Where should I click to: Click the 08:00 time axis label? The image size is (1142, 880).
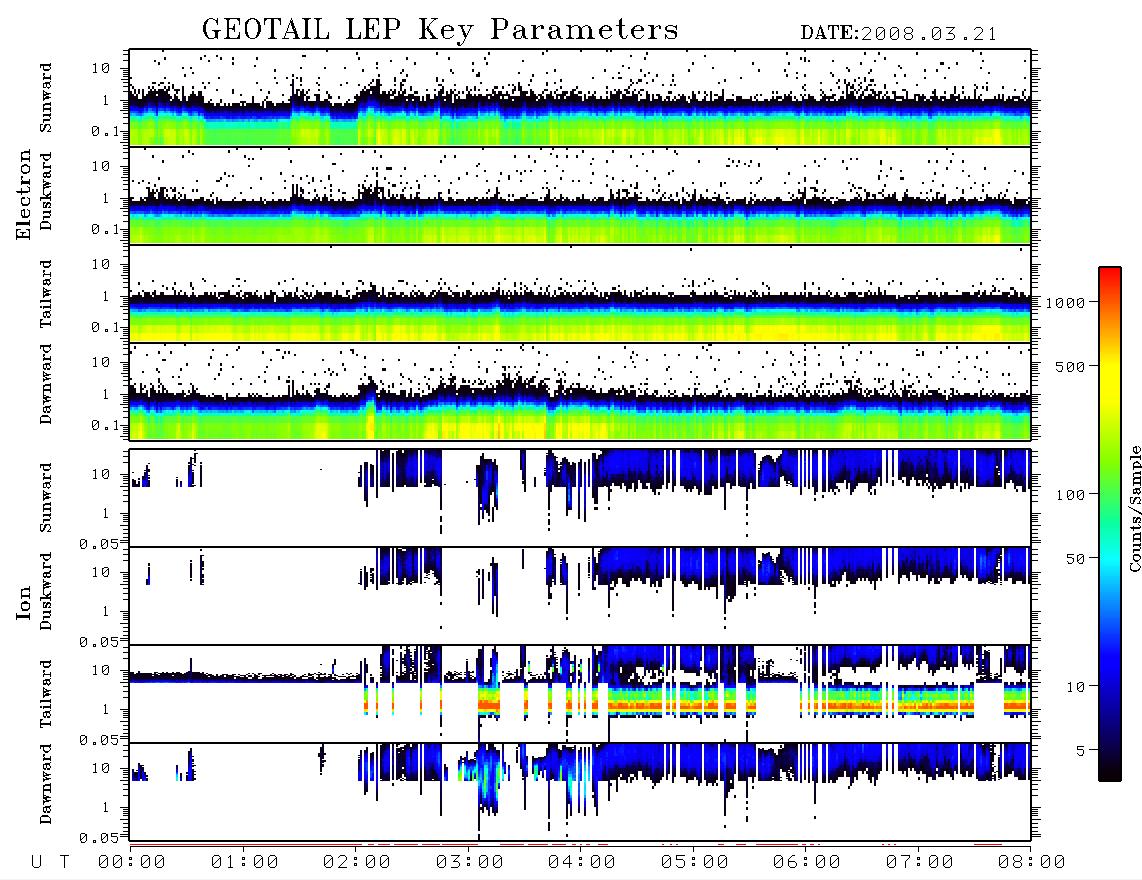[1032, 862]
